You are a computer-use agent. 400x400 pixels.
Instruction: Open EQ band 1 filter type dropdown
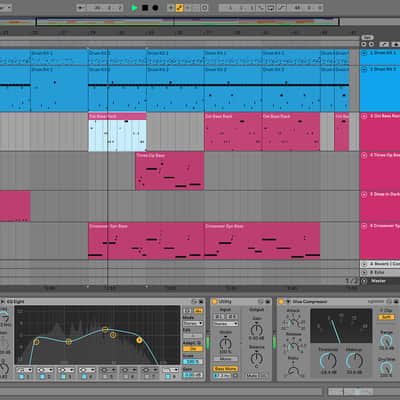24,370
